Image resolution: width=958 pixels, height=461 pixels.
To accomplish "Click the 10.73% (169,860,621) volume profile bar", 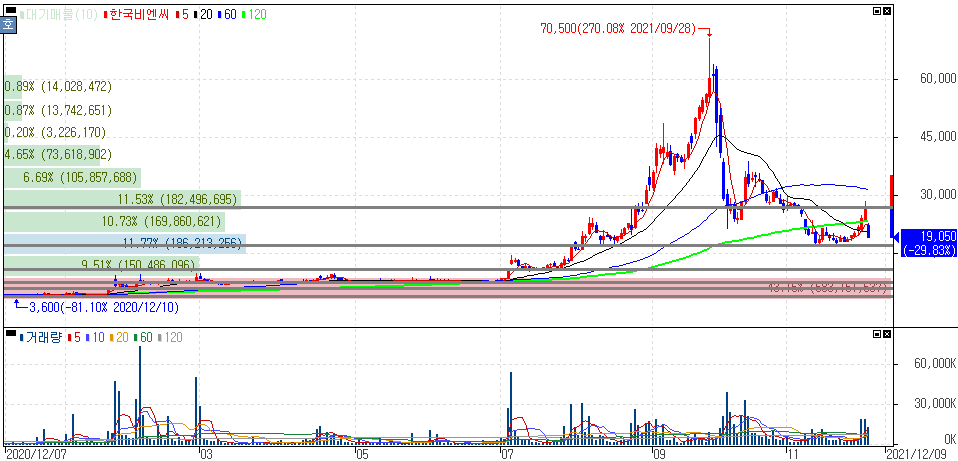I will (x=114, y=221).
